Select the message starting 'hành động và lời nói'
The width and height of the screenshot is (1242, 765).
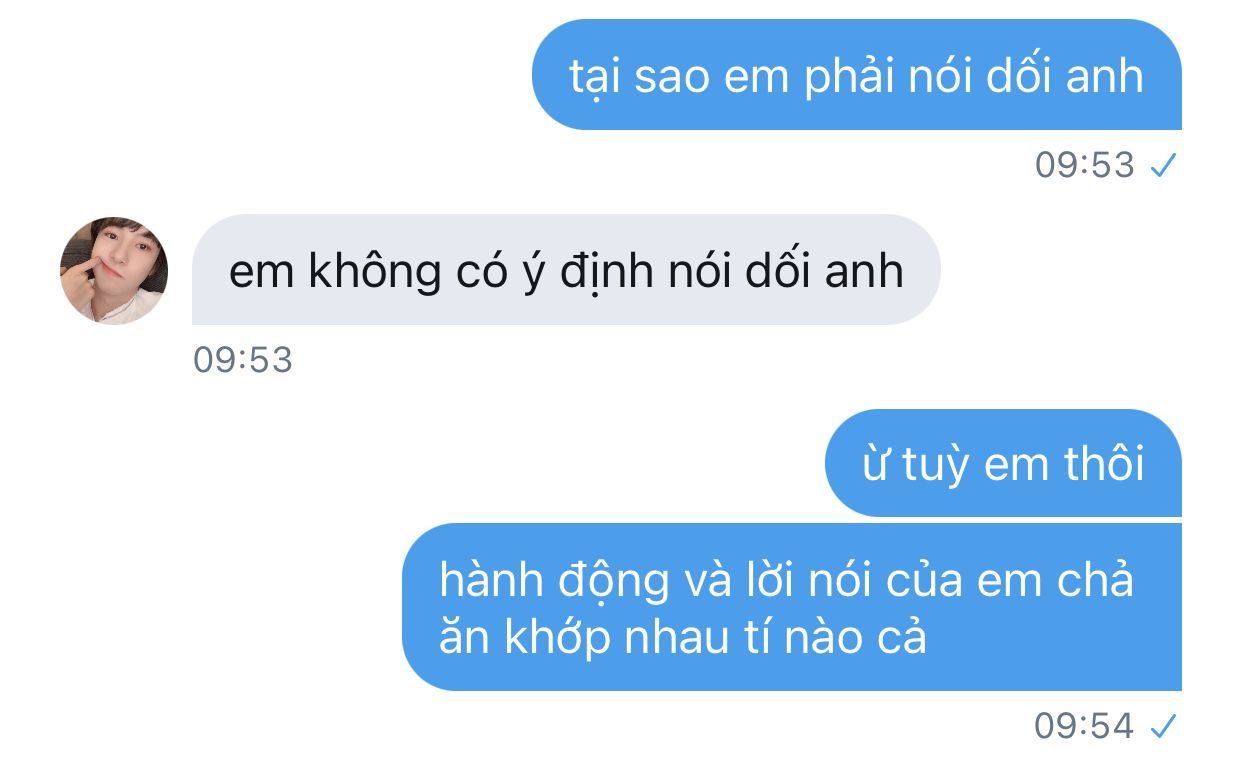click(792, 607)
